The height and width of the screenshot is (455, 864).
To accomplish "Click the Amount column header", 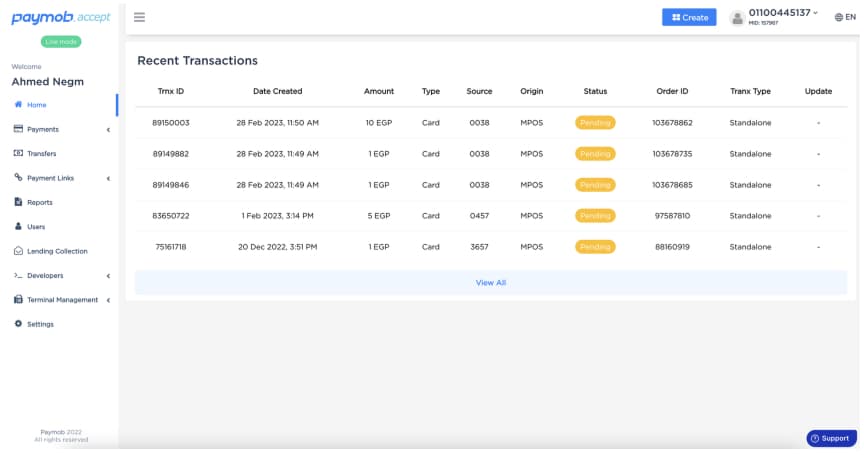I will click(x=379, y=91).
